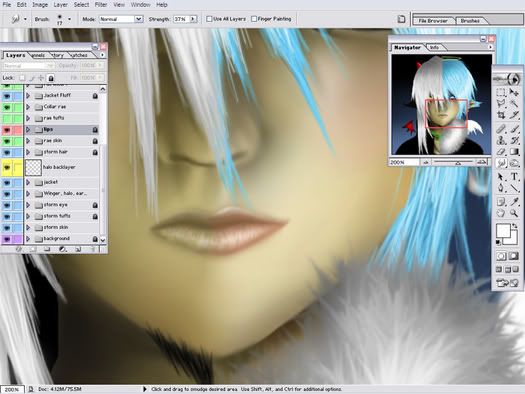Select the Gradient tool
Screen dimensions: 525x394
coord(514,152)
